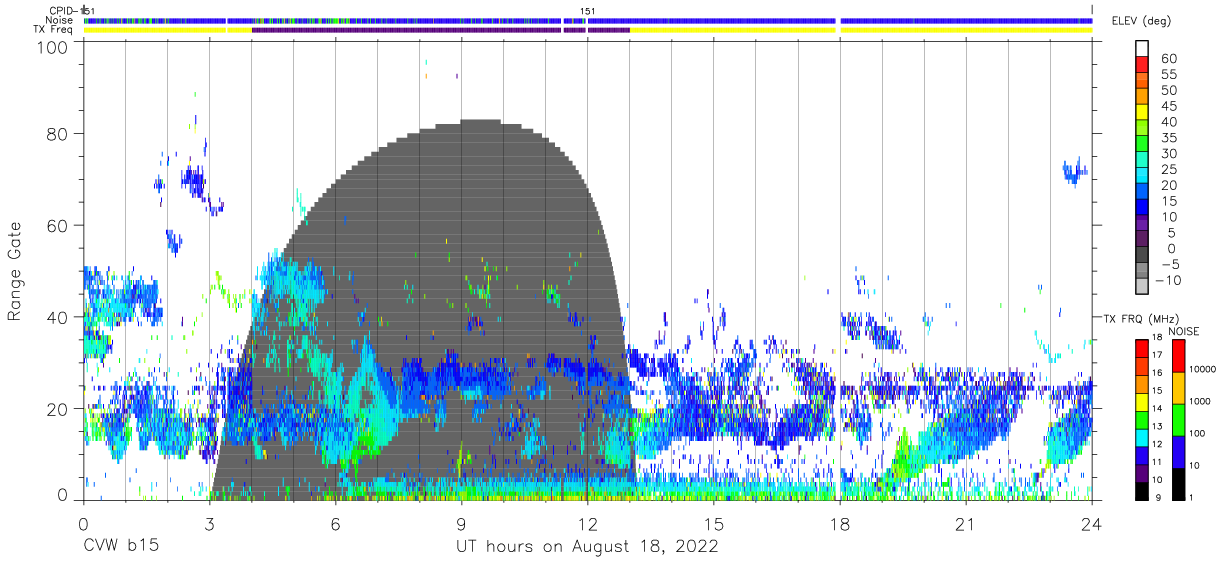
Task: Click Range Gate axis tick '80'
Action: [58, 134]
